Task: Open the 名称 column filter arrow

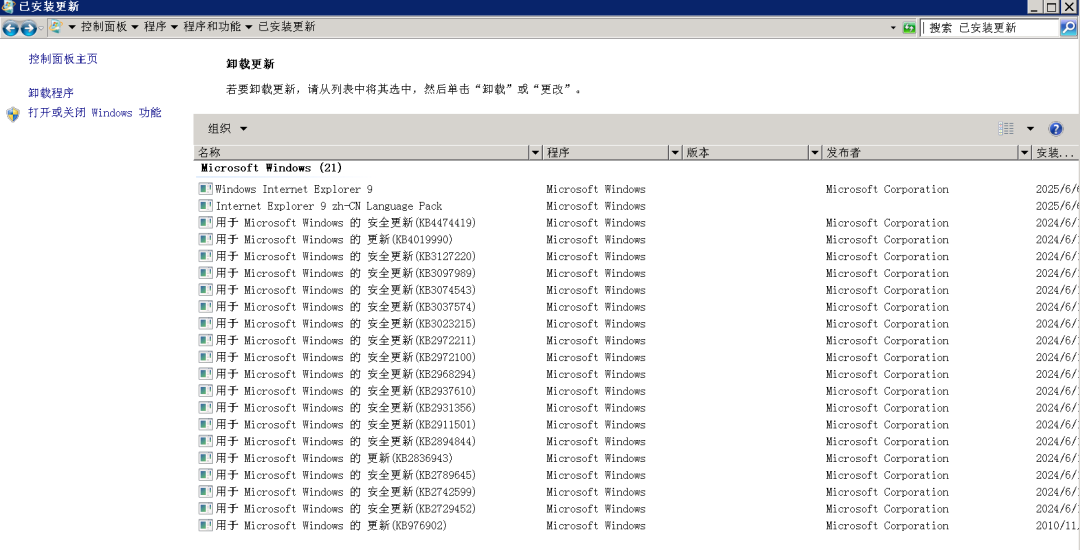Action: 536,152
